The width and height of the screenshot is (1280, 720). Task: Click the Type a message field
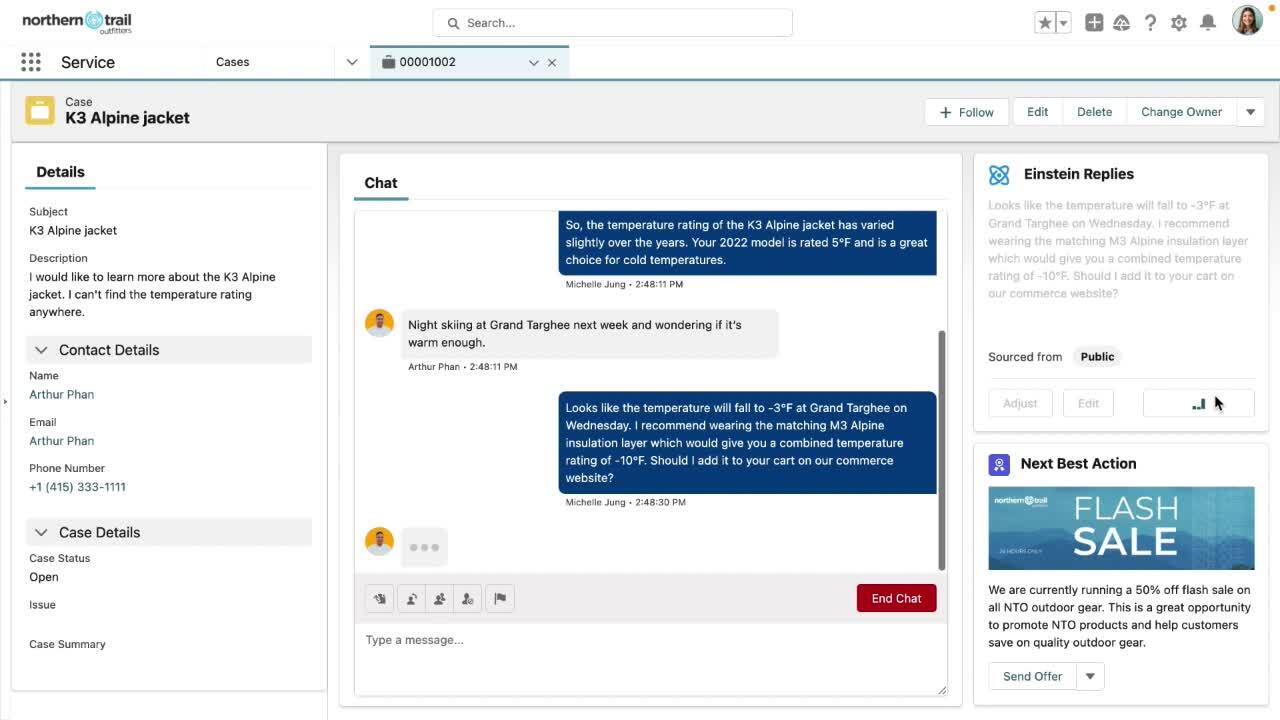pyautogui.click(x=650, y=660)
